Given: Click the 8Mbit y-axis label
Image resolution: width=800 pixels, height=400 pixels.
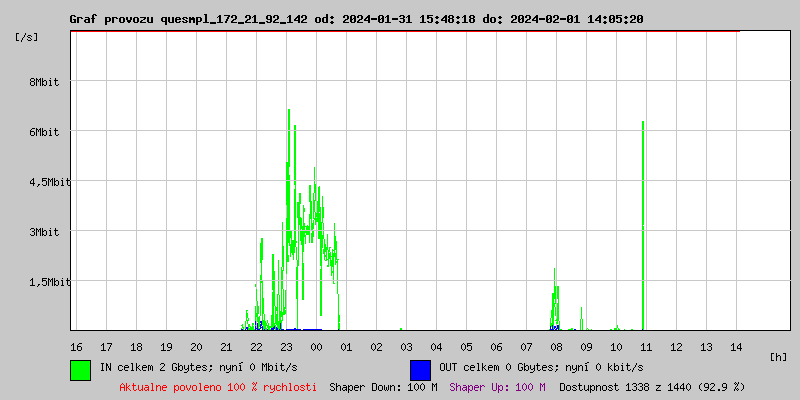Looking at the screenshot, I should click(x=44, y=82).
